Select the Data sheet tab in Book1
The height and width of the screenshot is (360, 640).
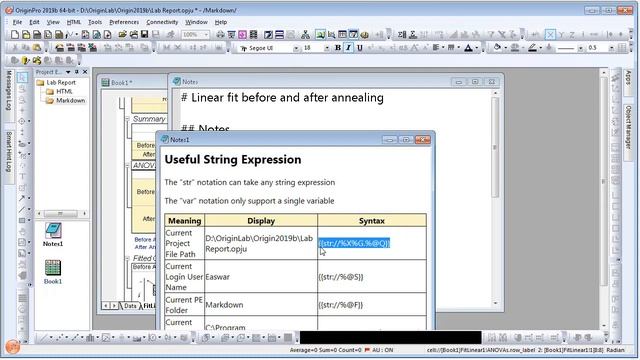coord(130,306)
